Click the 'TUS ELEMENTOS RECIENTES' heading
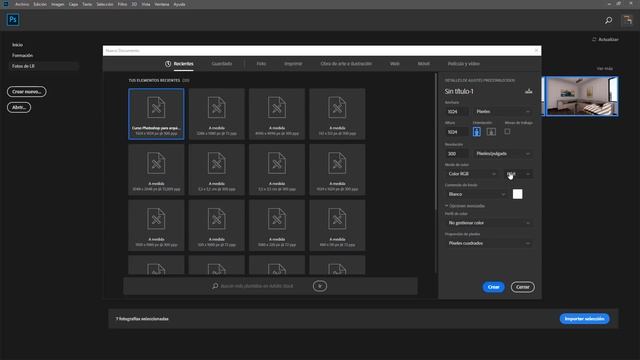Image resolution: width=640 pixels, height=360 pixels. pyautogui.click(x=154, y=80)
